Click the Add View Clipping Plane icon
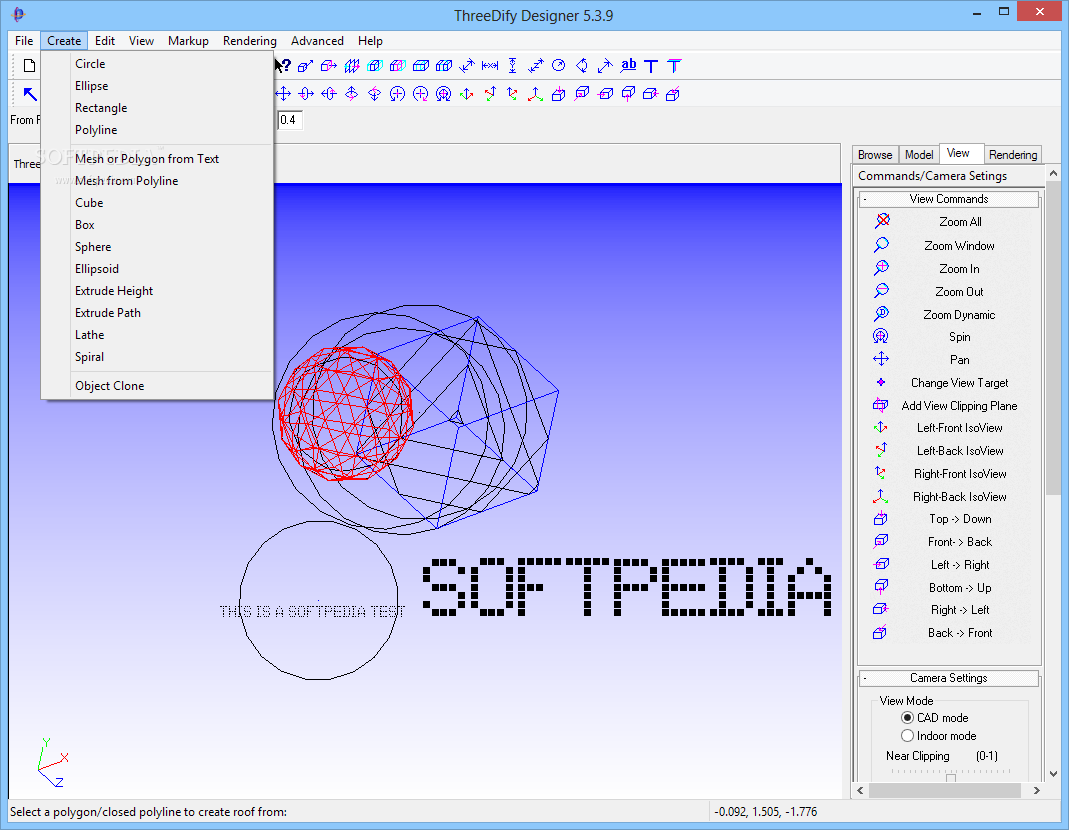 [x=881, y=405]
